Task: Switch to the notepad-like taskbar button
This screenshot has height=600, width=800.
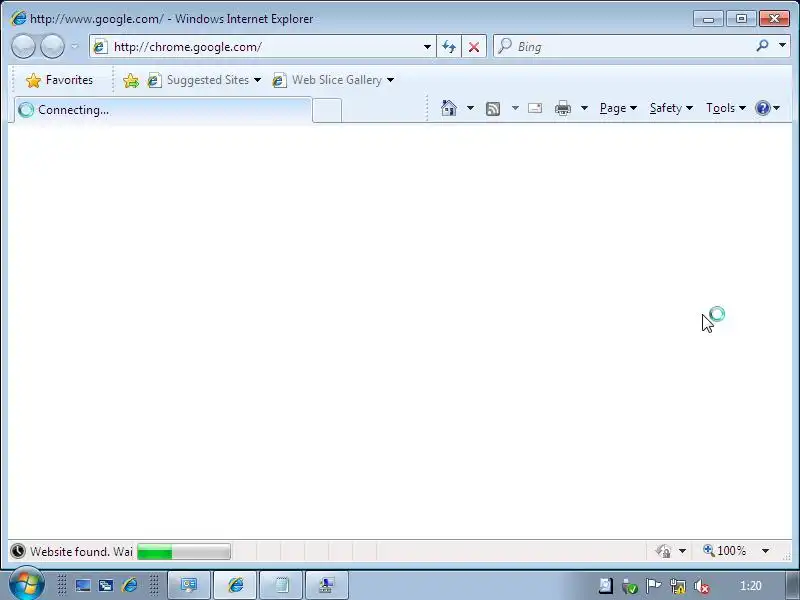Action: tap(281, 585)
